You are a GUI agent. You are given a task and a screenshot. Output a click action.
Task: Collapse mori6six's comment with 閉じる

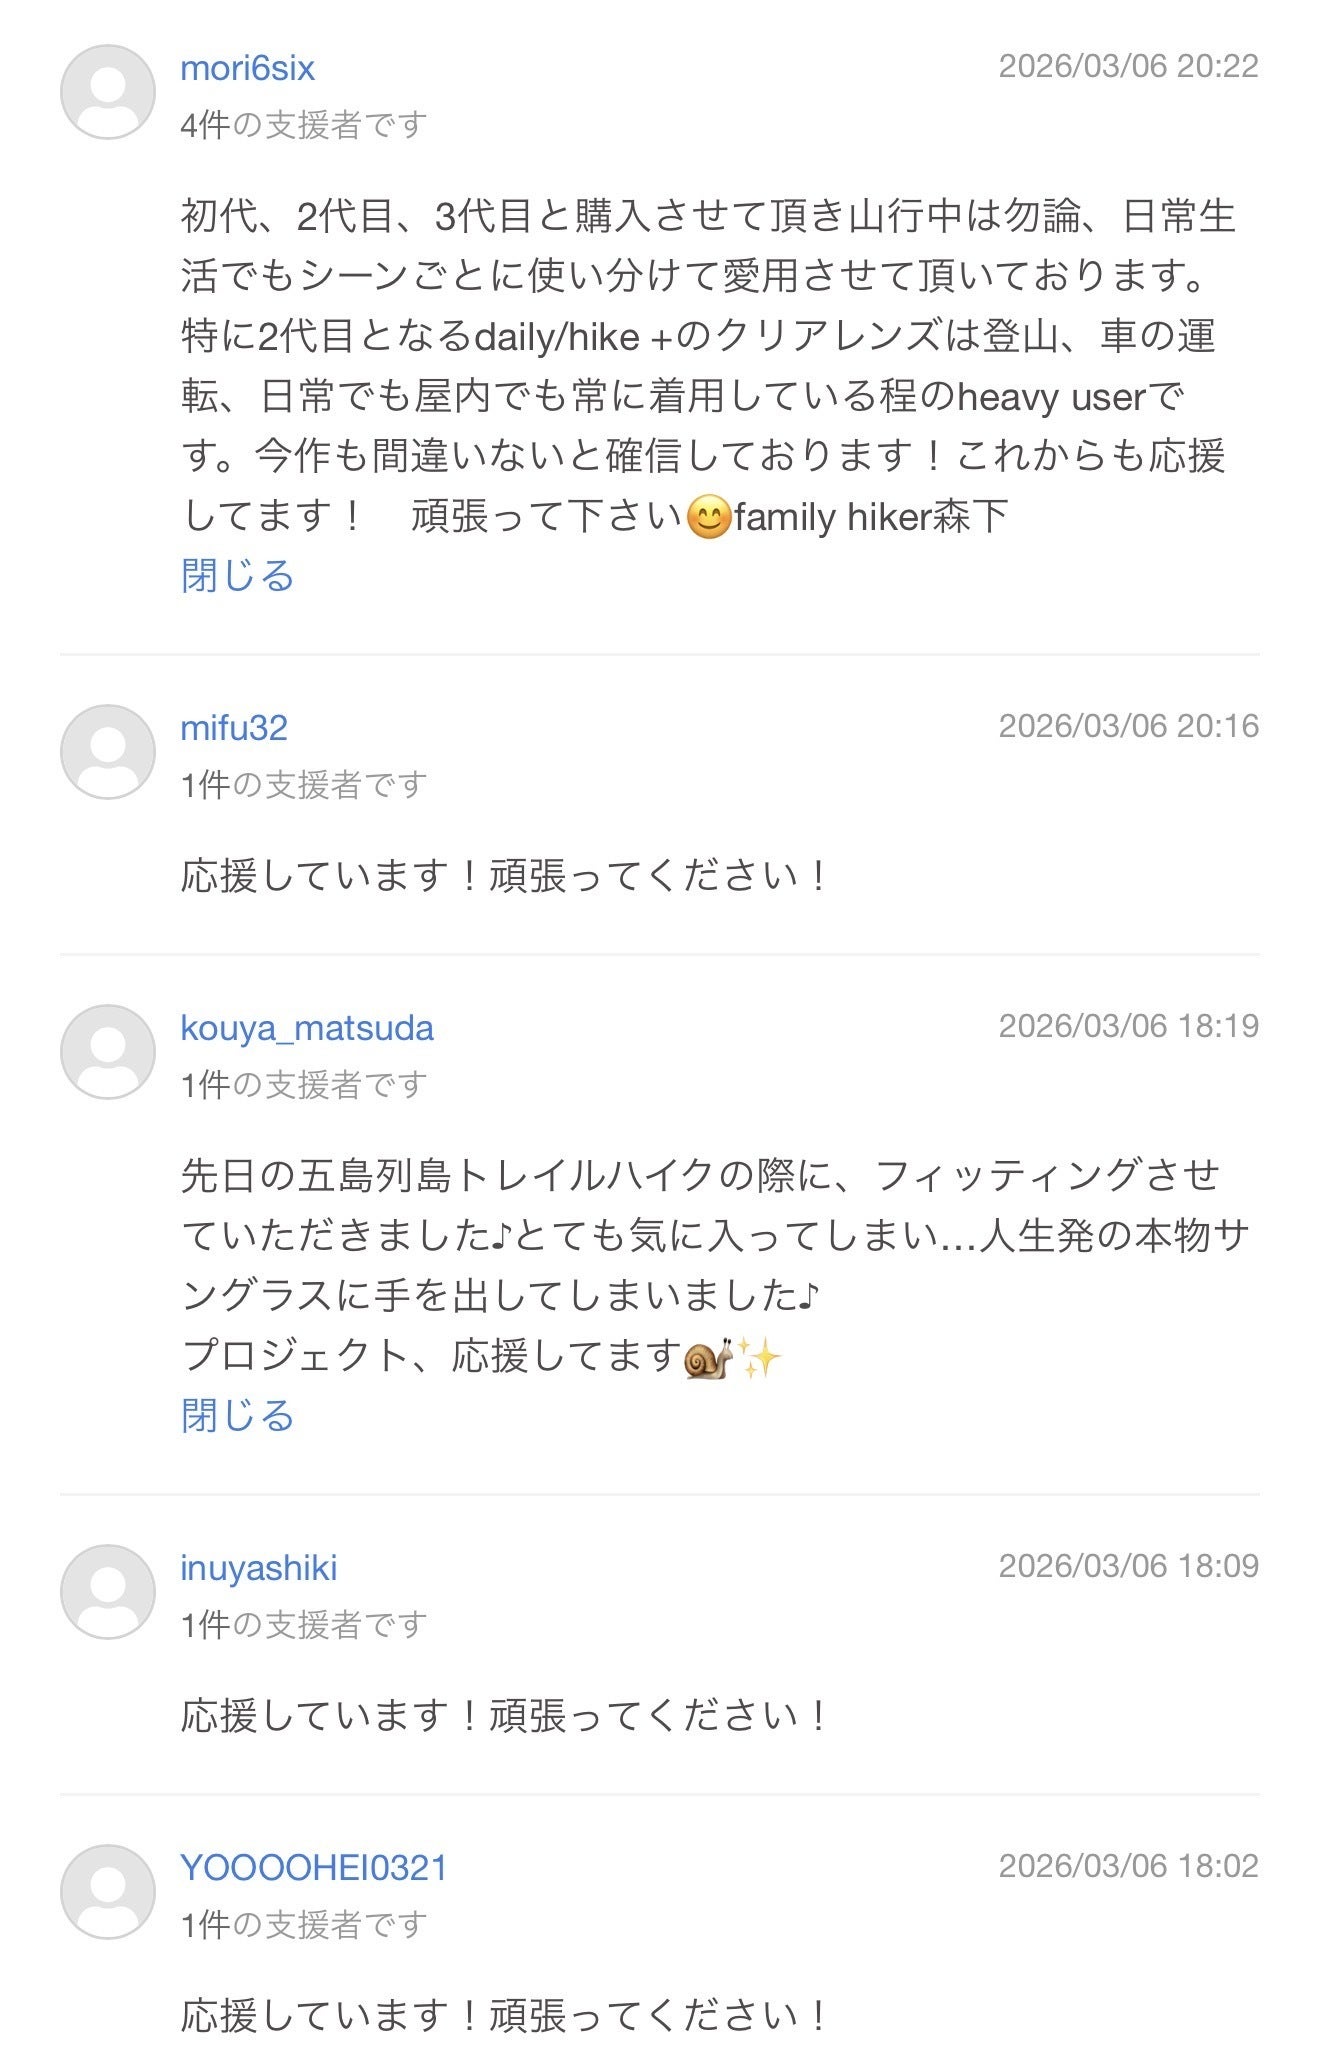point(237,576)
